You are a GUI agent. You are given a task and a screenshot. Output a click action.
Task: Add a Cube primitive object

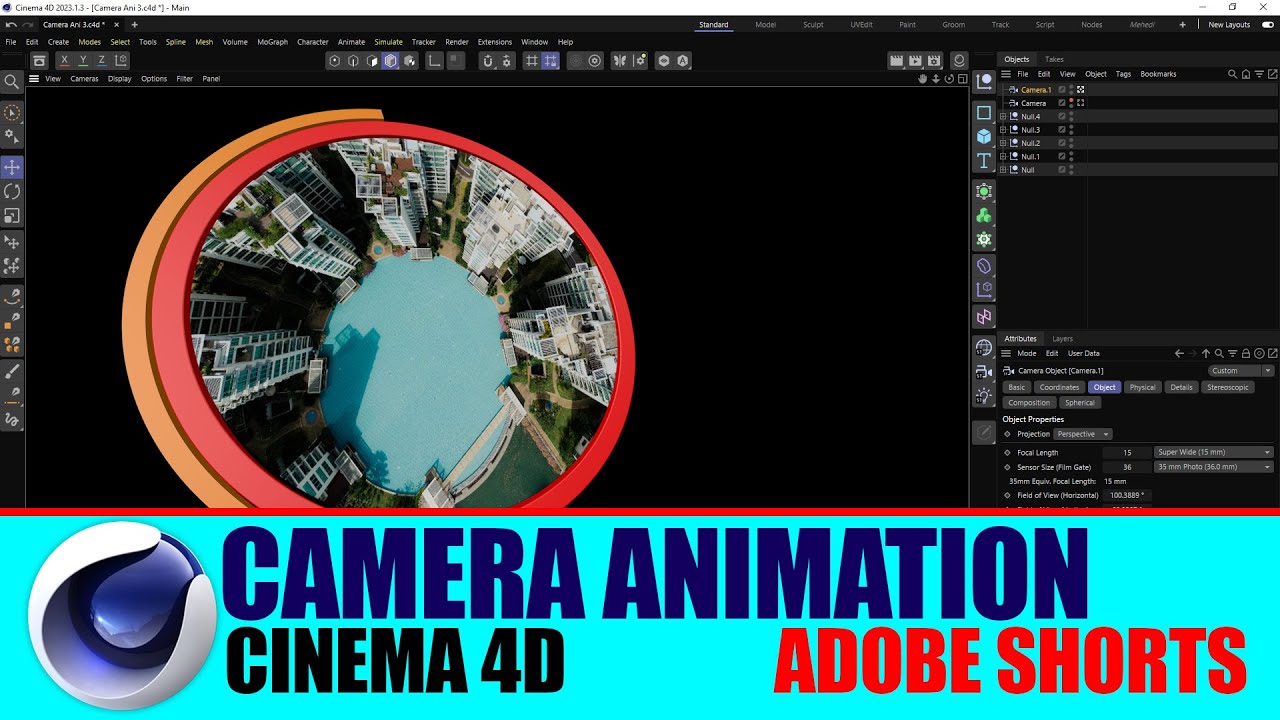pyautogui.click(x=984, y=136)
